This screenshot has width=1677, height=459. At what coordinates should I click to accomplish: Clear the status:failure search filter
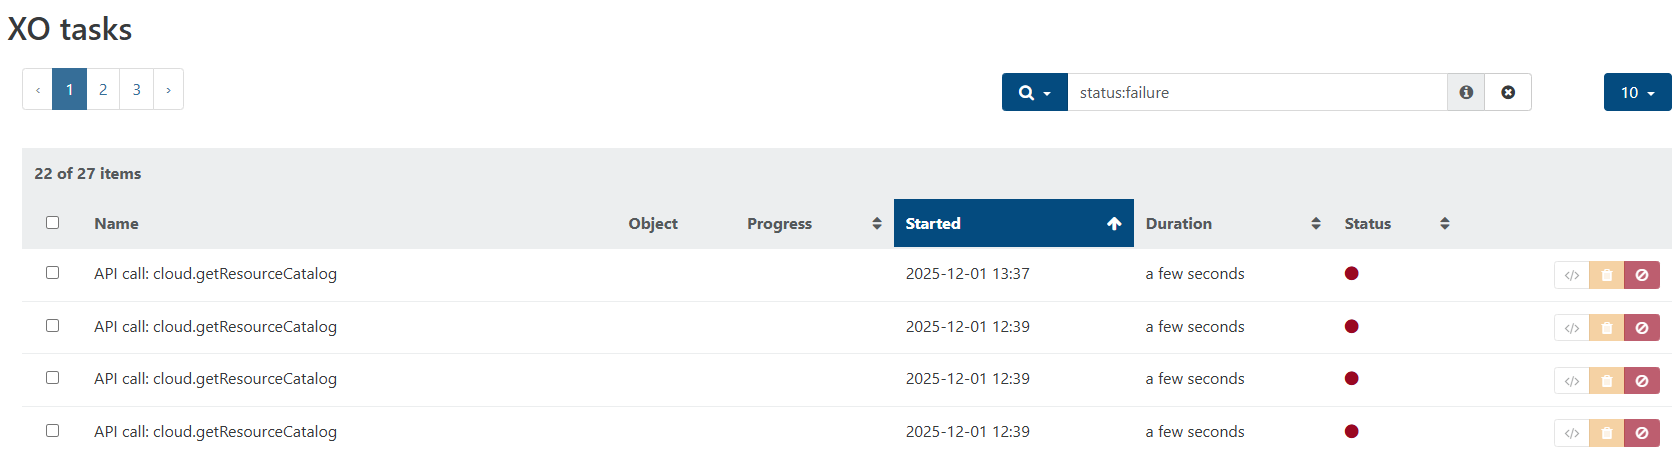(1508, 92)
